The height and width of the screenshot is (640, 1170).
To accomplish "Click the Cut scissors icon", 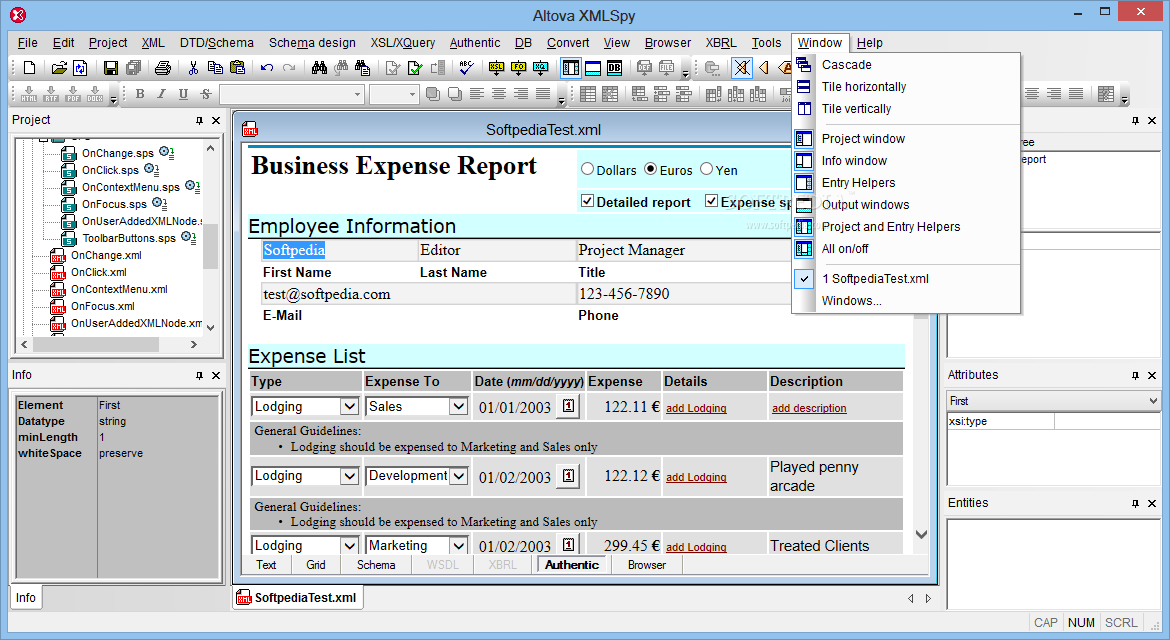I will (x=193, y=68).
